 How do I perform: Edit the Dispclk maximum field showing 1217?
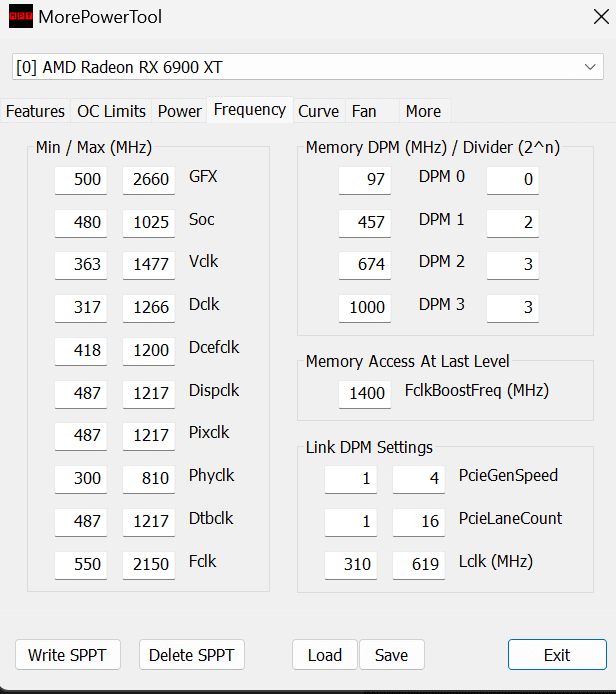tap(149, 393)
